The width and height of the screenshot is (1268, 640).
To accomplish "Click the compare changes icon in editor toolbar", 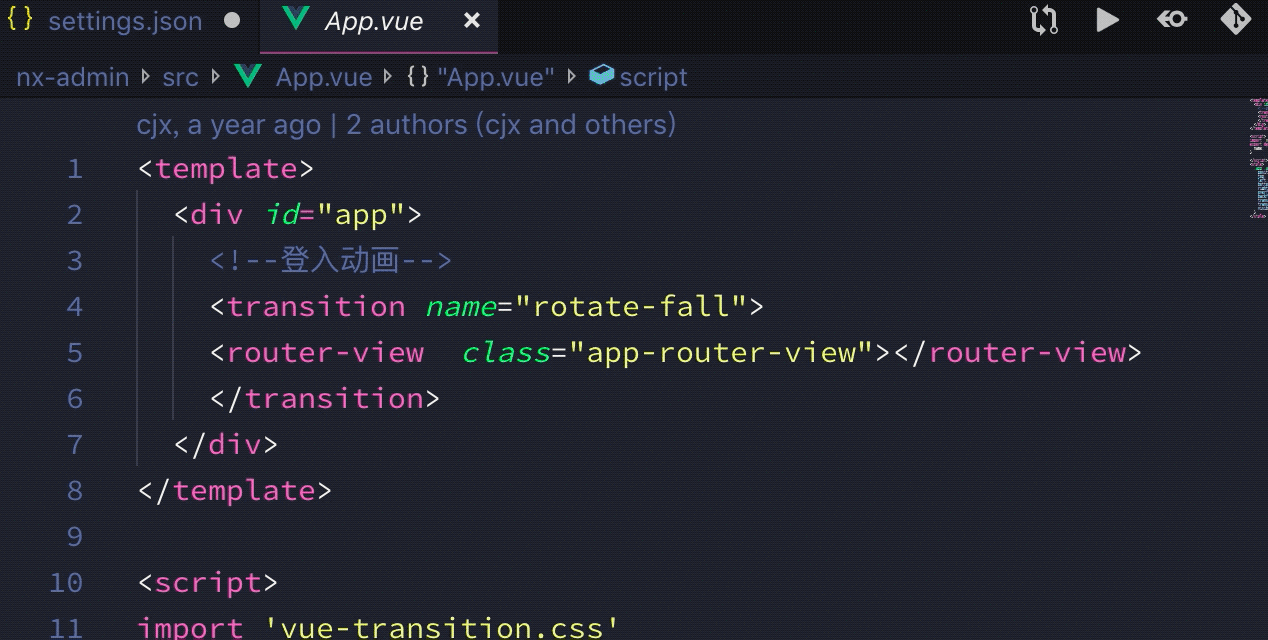I will pos(1044,20).
